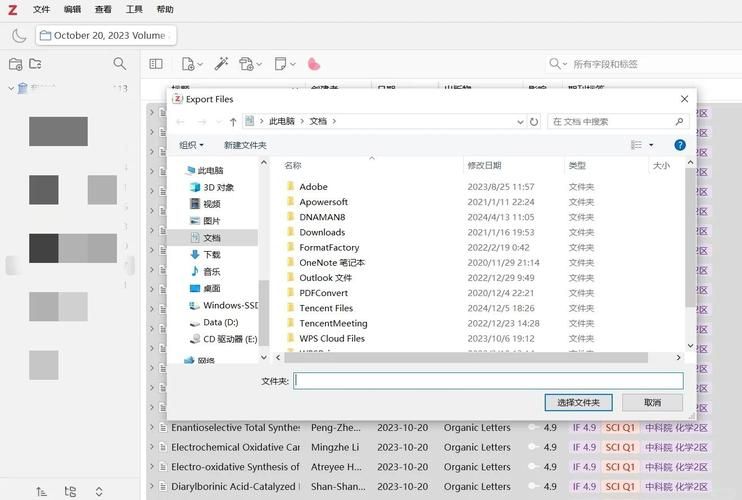Click the pink plugin icon in toolbar

coord(314,64)
